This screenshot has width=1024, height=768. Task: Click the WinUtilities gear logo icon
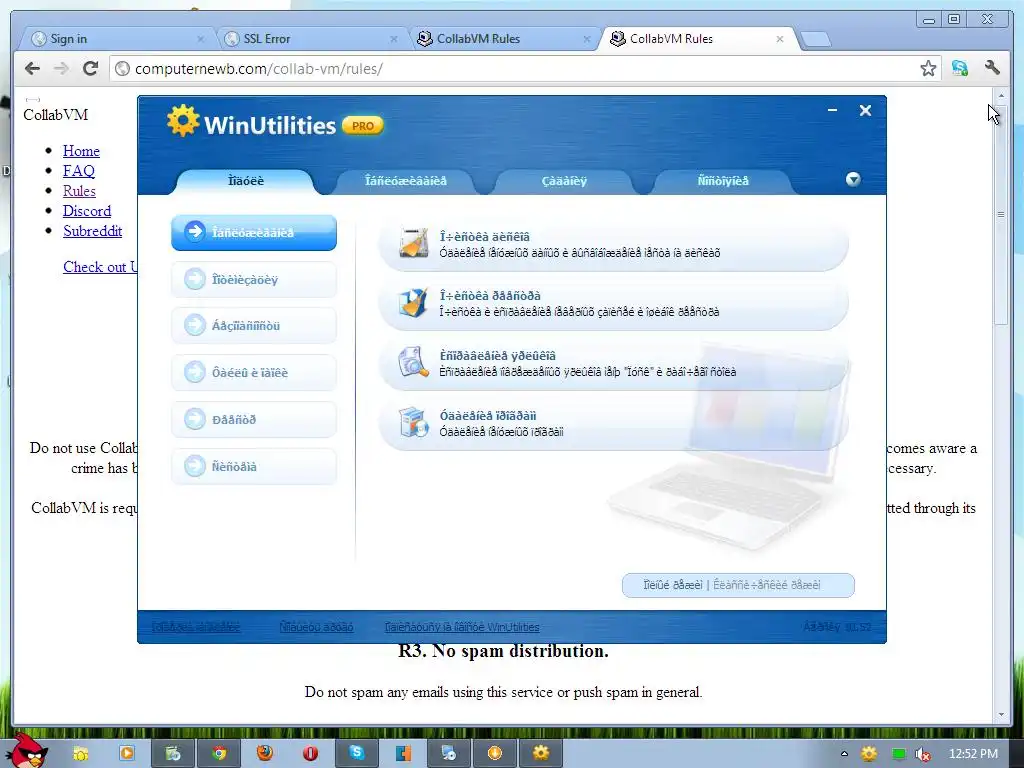(183, 120)
